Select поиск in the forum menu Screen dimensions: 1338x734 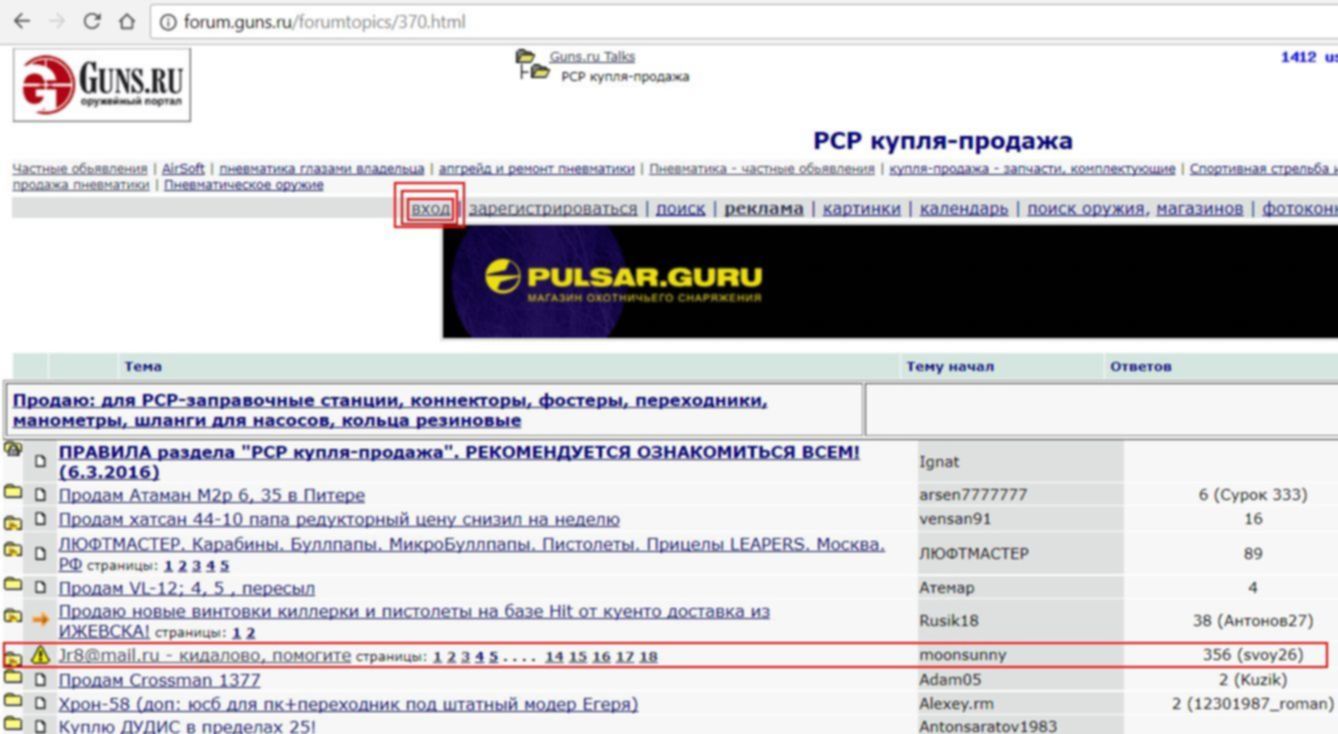pyautogui.click(x=680, y=208)
